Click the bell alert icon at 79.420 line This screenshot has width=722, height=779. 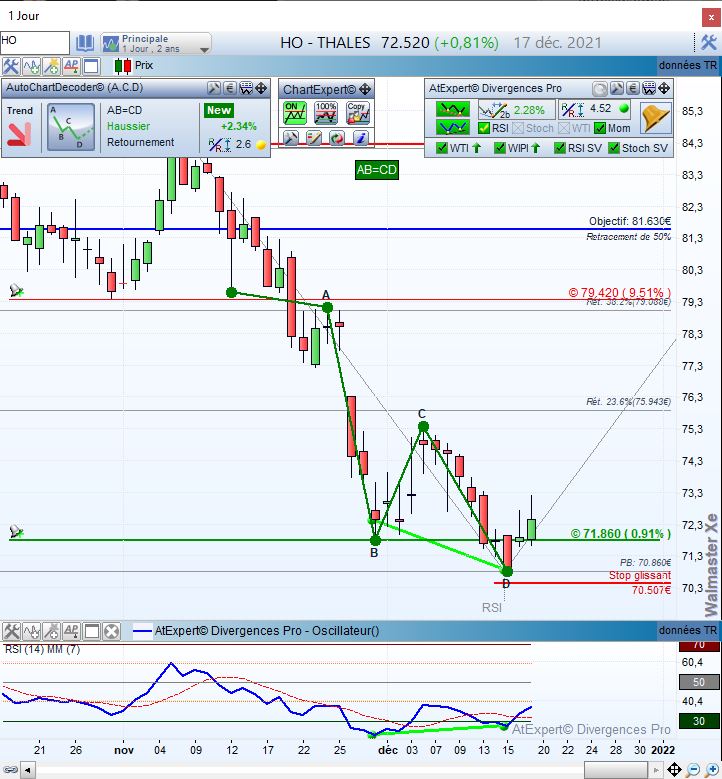click(x=16, y=290)
